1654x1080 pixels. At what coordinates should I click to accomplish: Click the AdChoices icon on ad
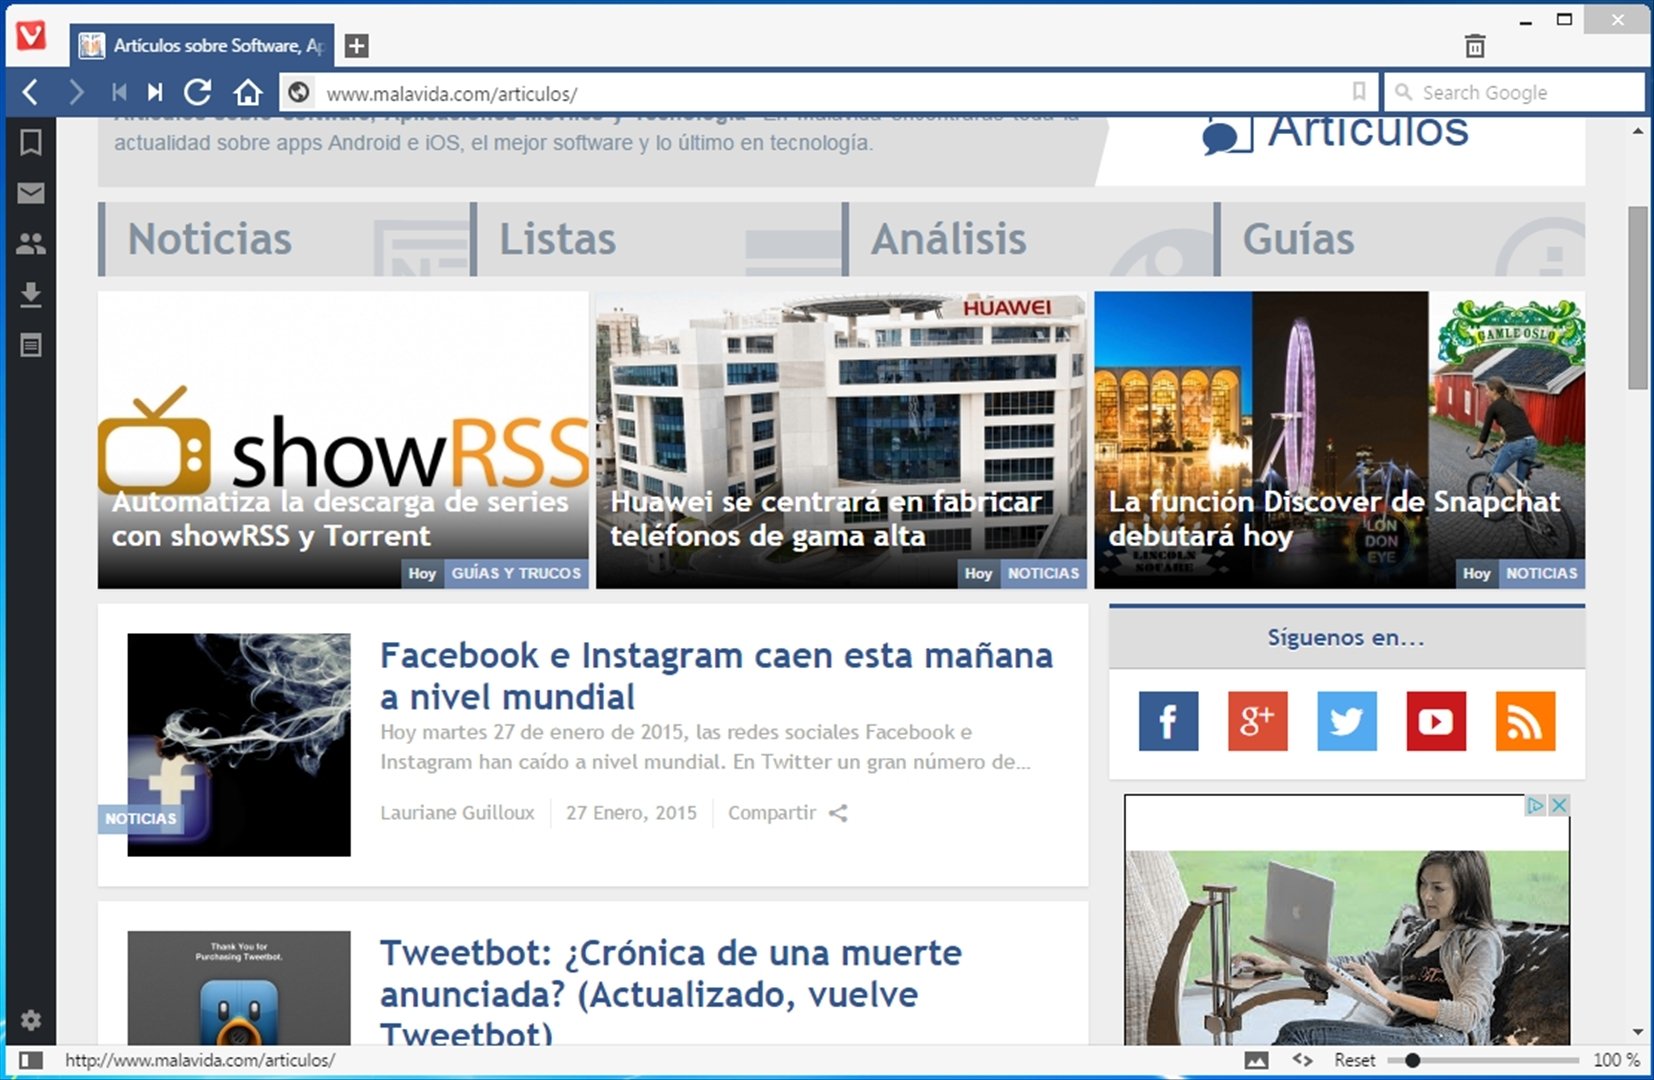click(1535, 805)
